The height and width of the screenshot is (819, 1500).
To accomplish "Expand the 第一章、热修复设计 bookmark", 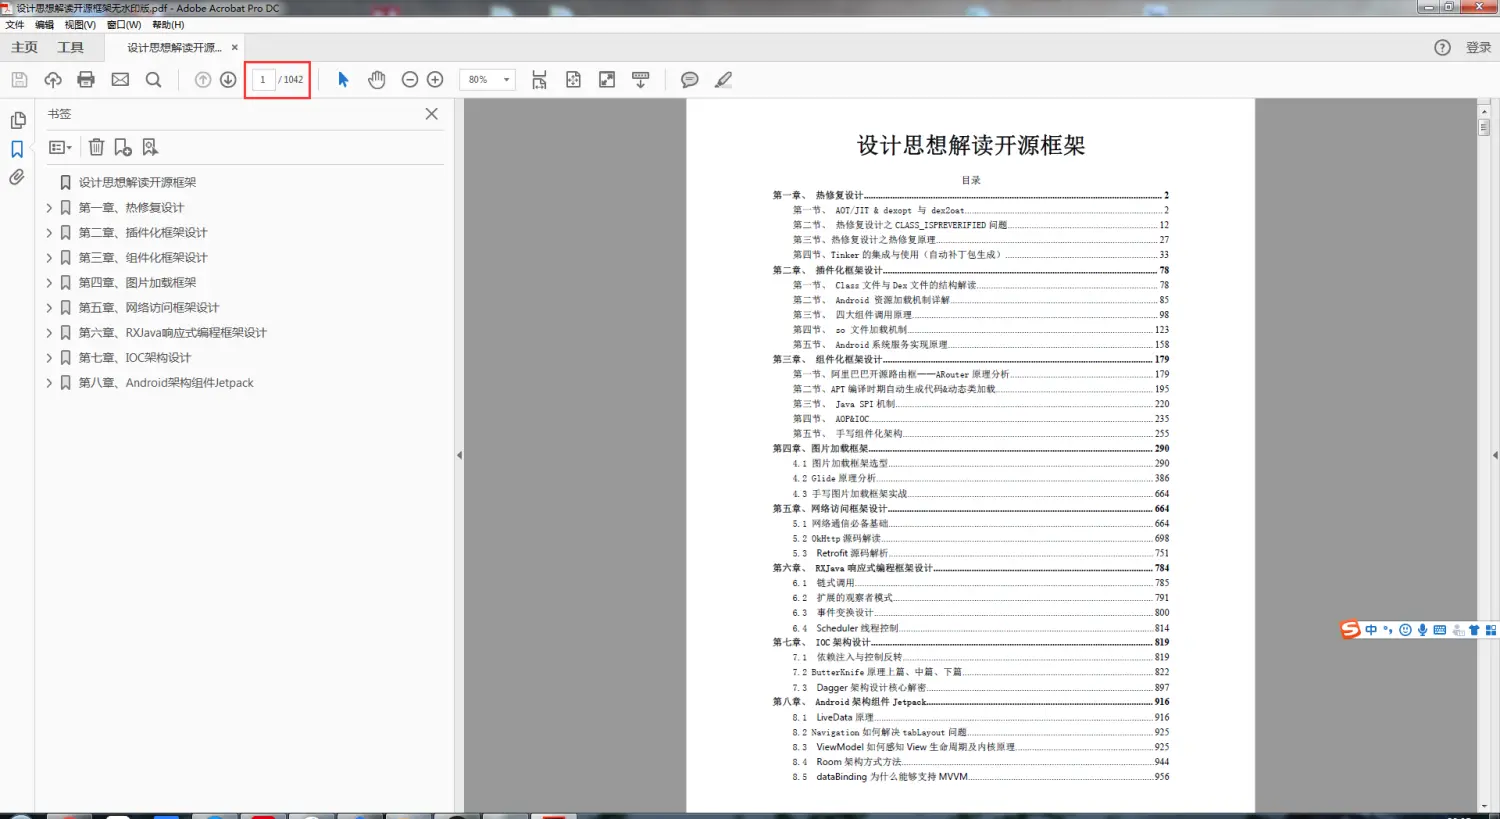I will 49,207.
